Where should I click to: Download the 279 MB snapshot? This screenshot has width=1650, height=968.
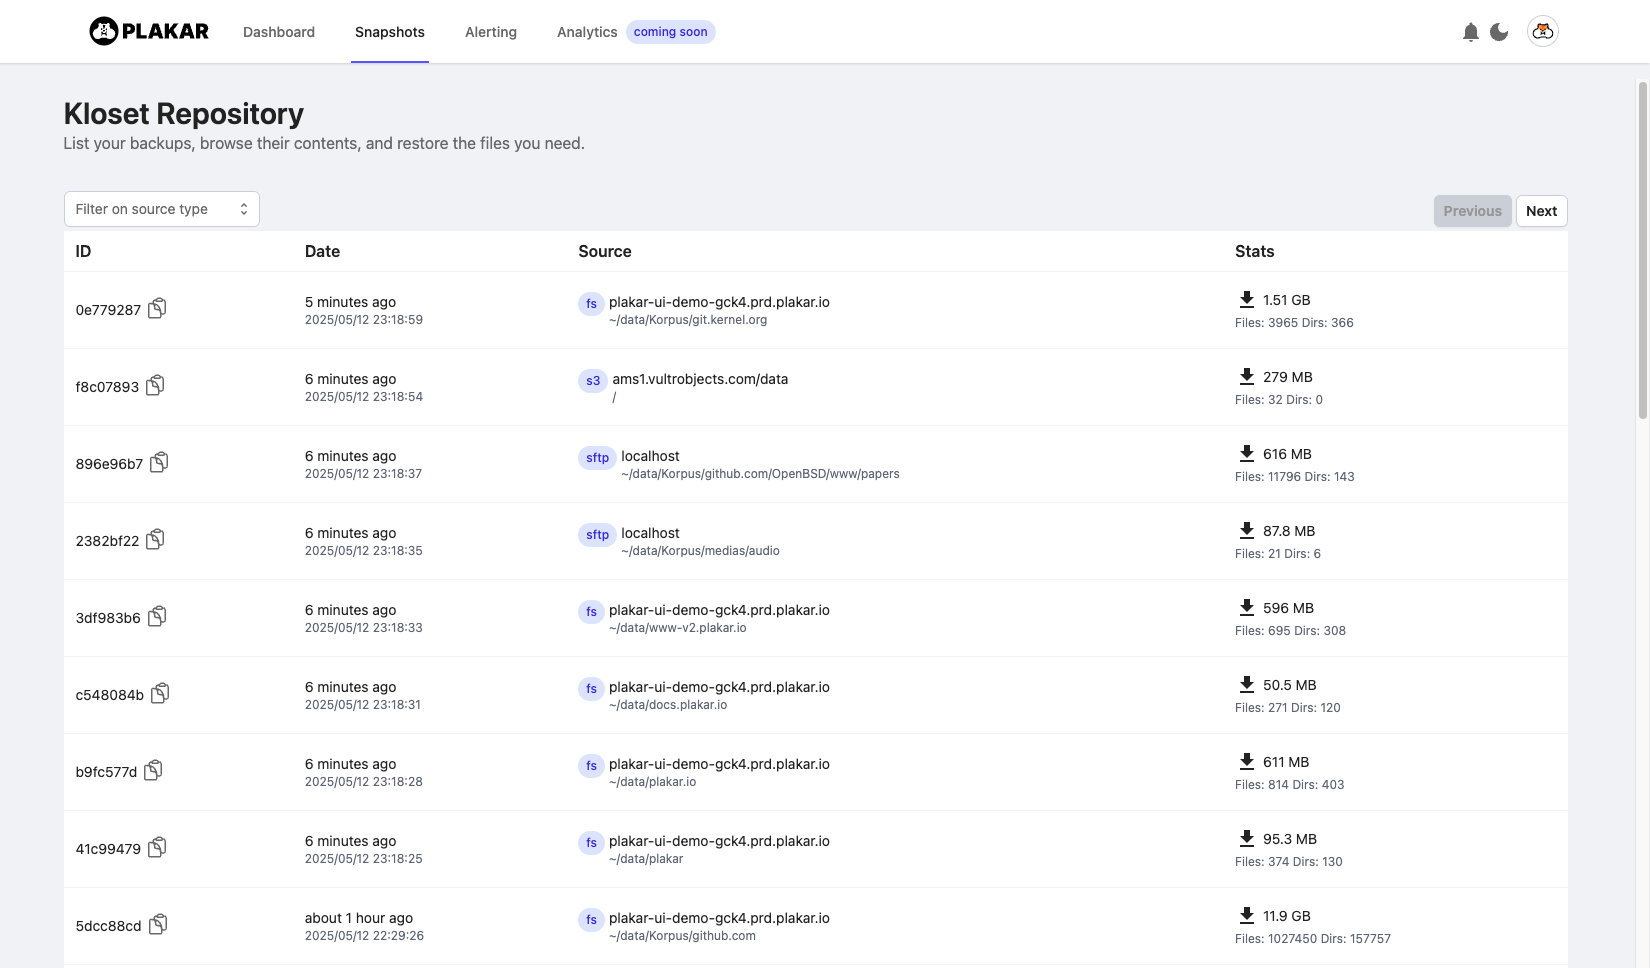tap(1246, 376)
